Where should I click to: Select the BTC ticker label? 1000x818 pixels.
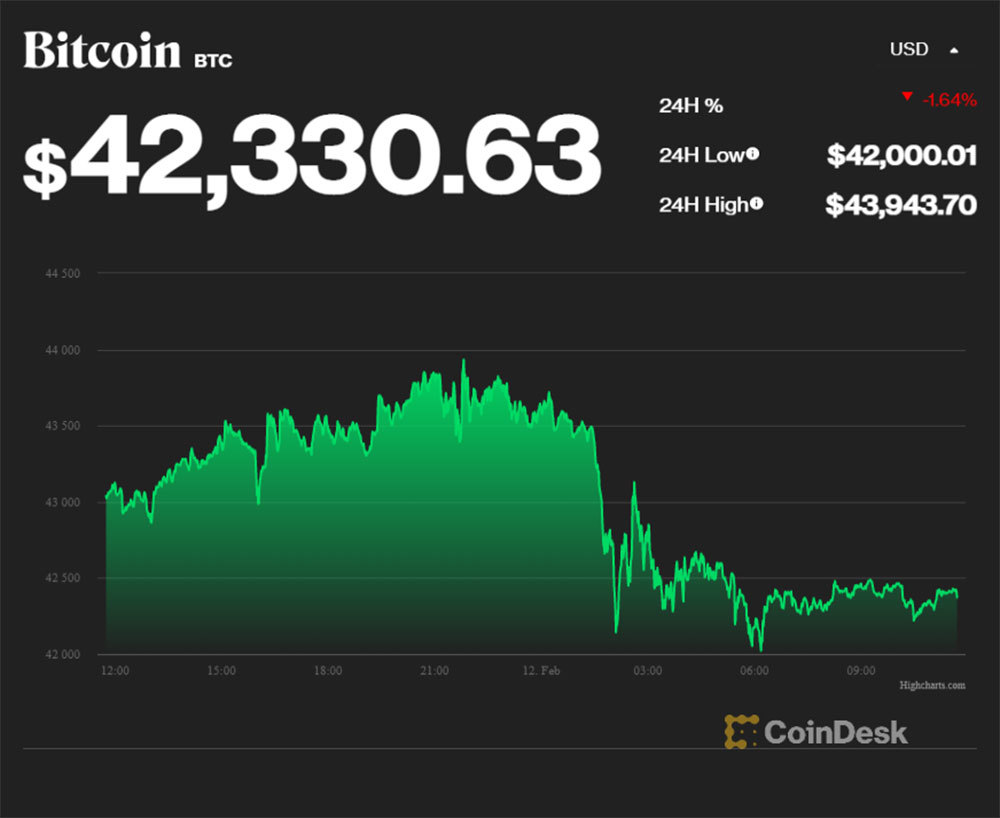pyautogui.click(x=213, y=61)
